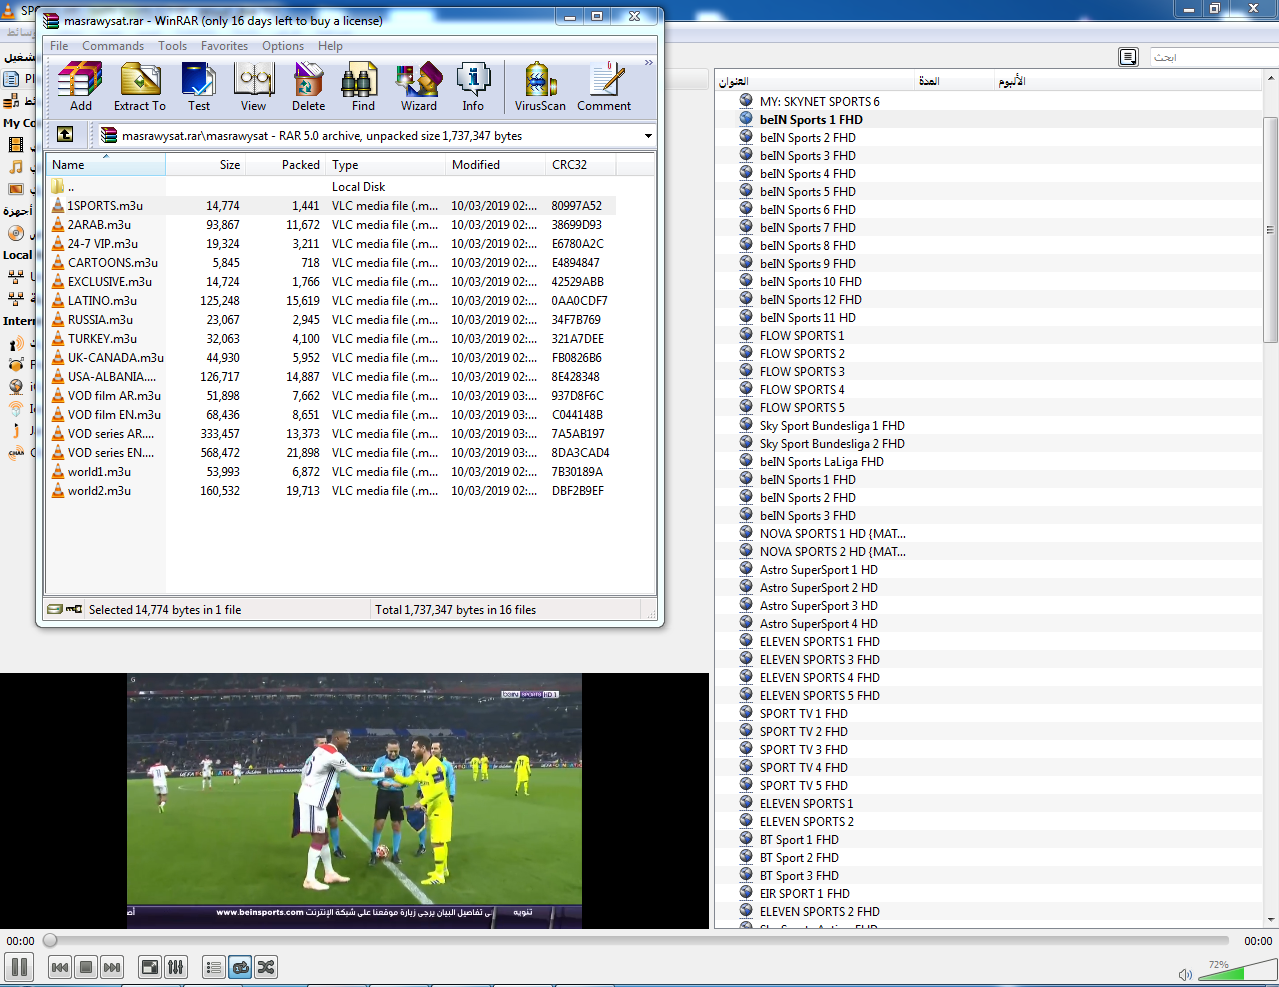
Task: Select FLOW SPORTS 1 in the playlist
Action: pyautogui.click(x=802, y=336)
